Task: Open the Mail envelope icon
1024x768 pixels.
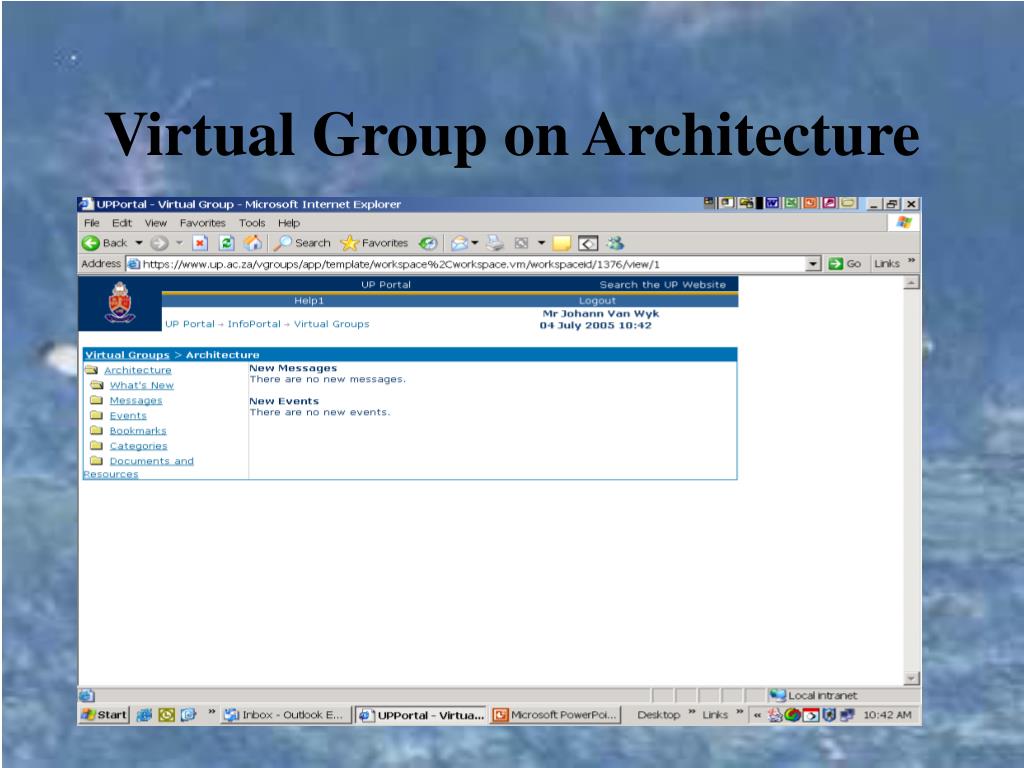Action: click(x=460, y=243)
